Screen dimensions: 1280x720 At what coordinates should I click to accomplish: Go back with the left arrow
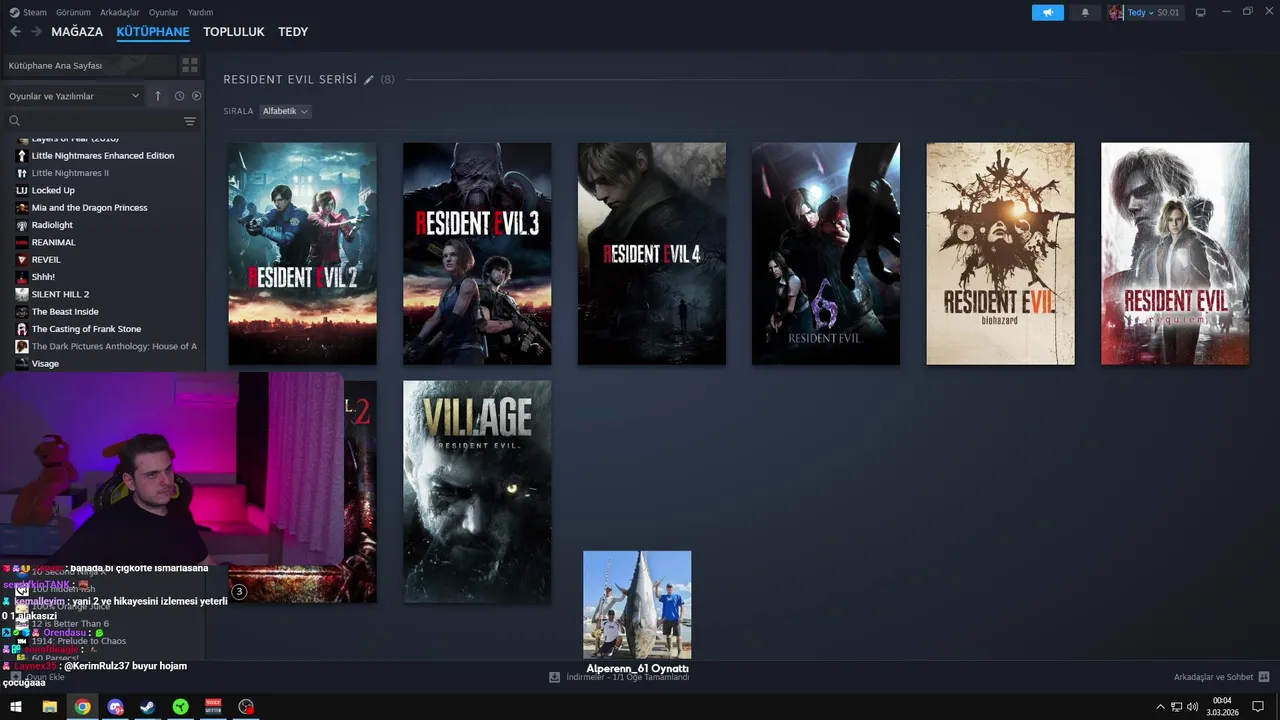15,32
